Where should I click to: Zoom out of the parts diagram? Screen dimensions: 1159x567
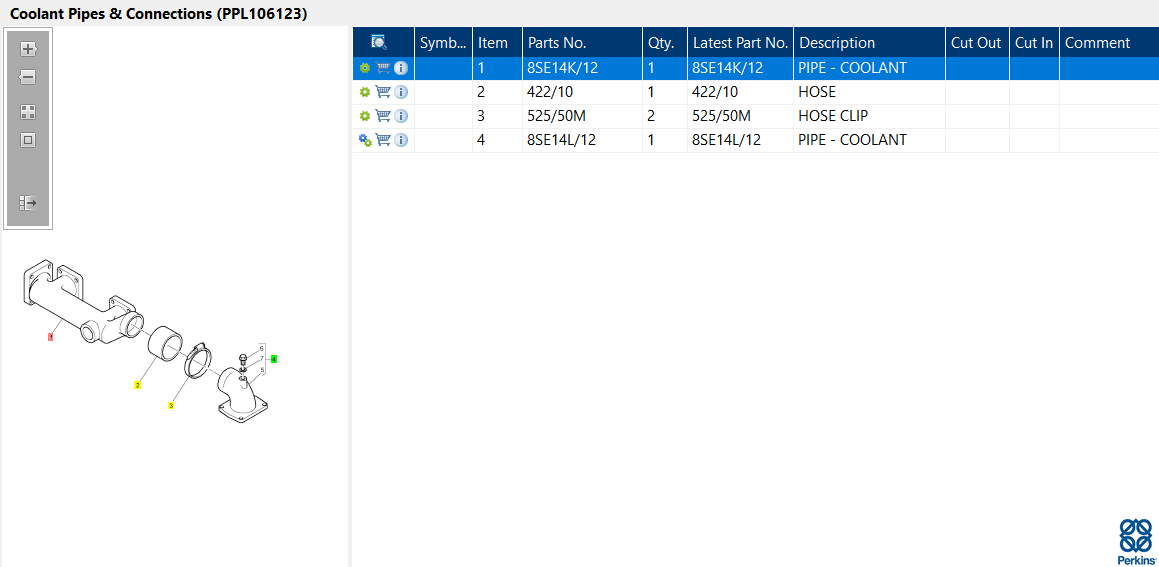click(27, 77)
